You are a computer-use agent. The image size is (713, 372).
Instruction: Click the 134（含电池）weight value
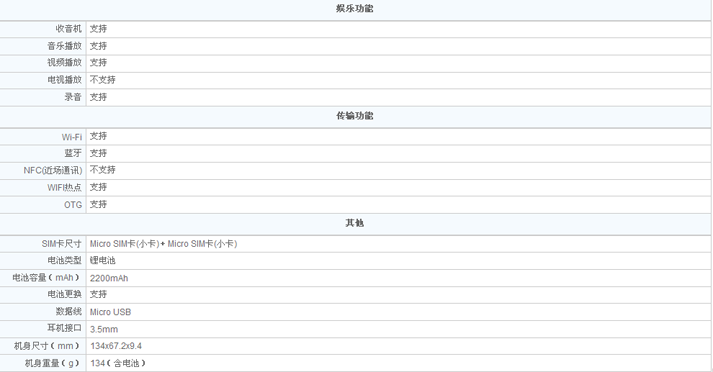118,363
